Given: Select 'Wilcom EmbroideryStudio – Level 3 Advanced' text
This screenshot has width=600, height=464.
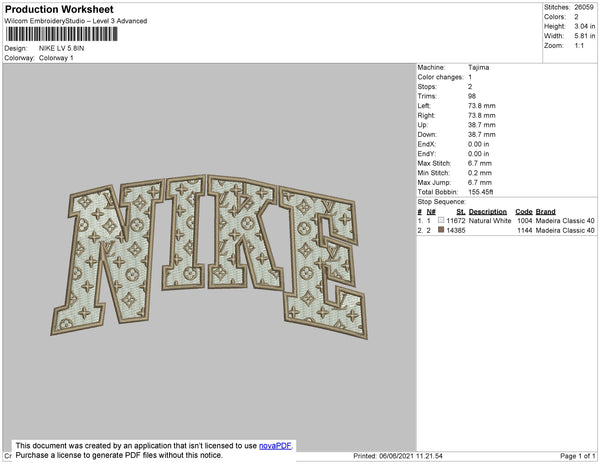Looking at the screenshot, I should pos(76,21).
